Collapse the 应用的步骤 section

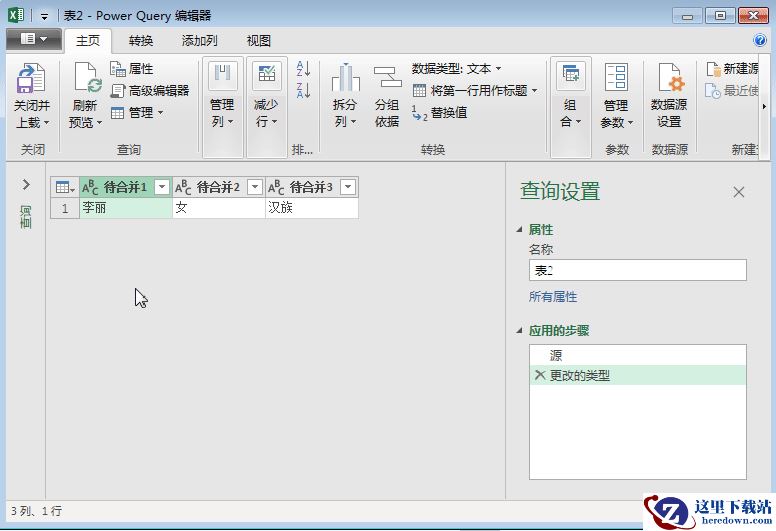click(519, 331)
